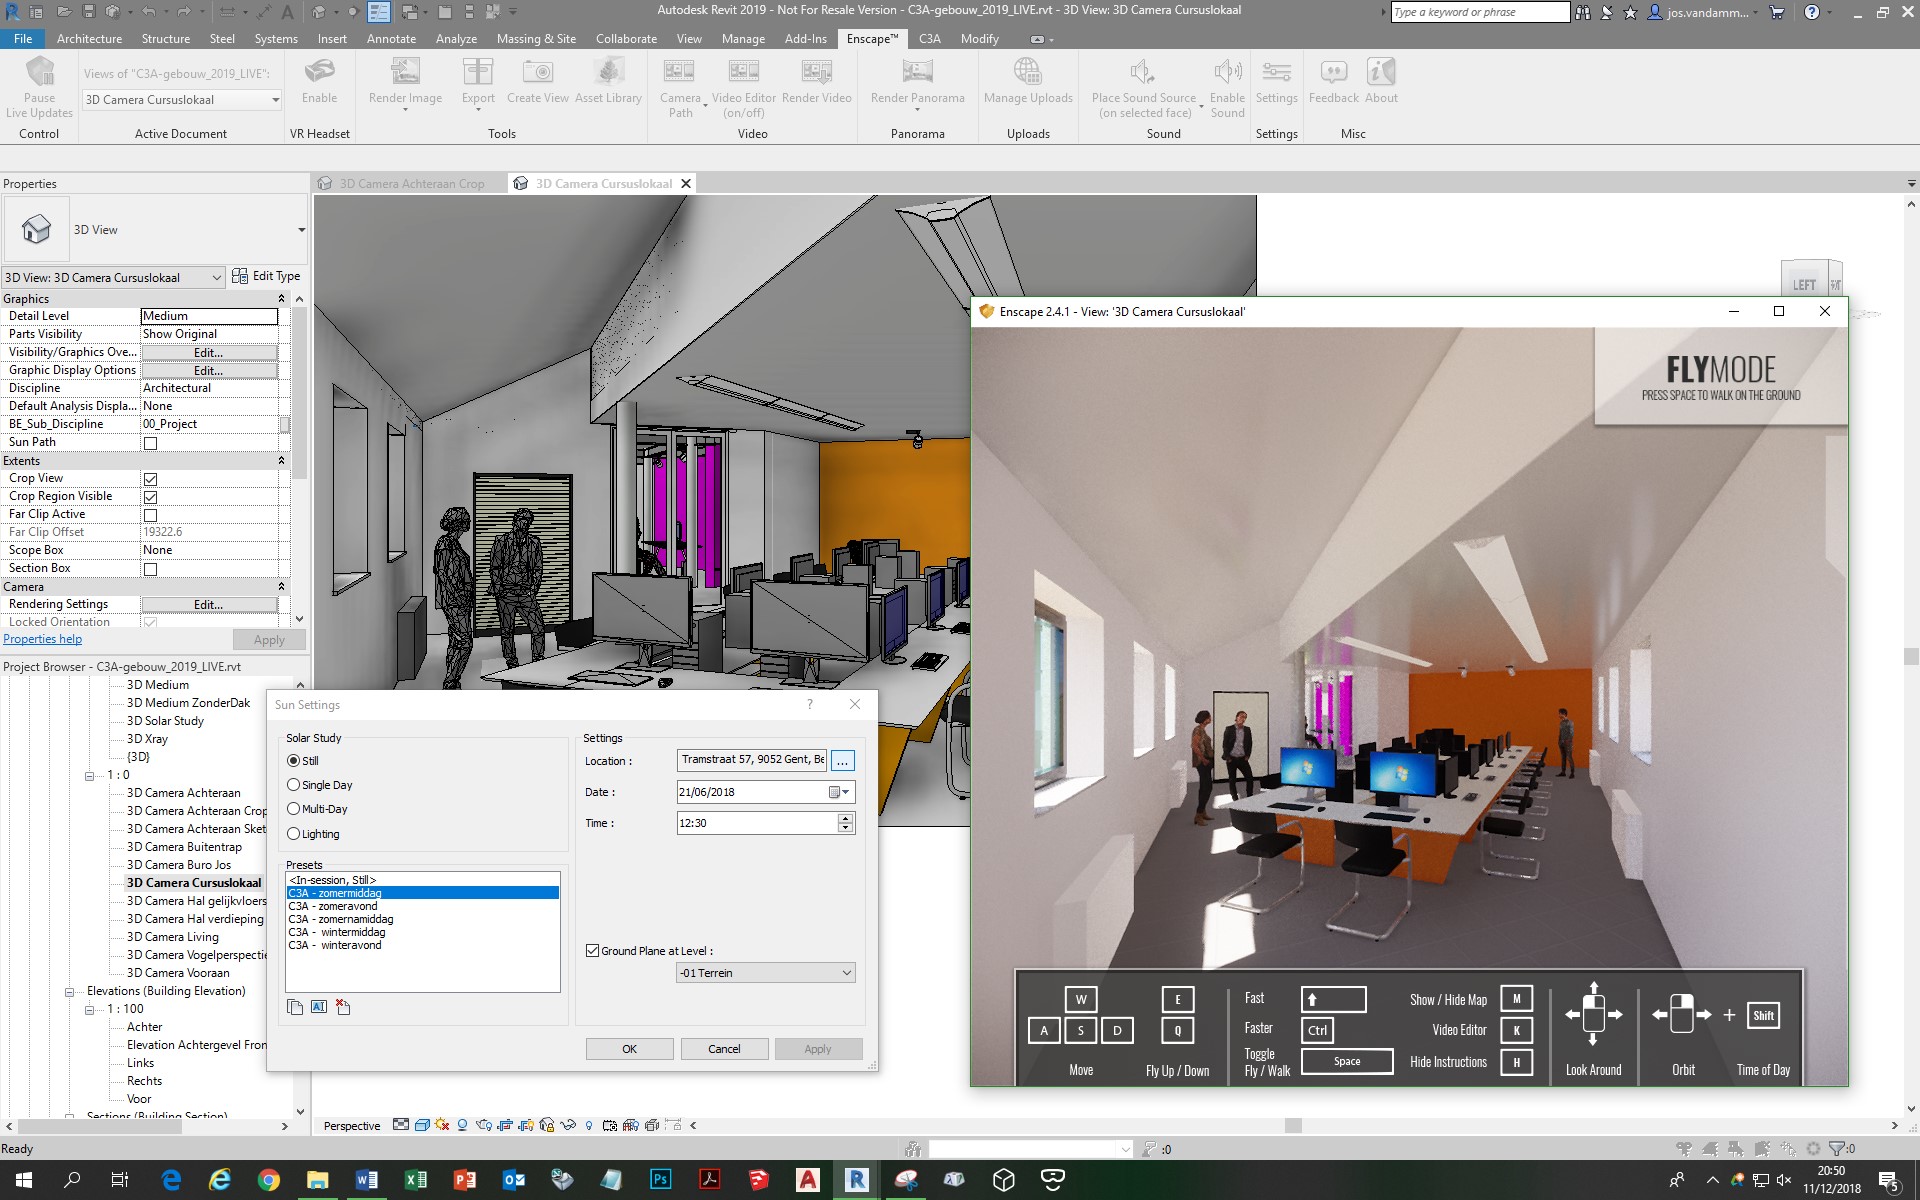Click Place Sound Source icon

(1143, 72)
